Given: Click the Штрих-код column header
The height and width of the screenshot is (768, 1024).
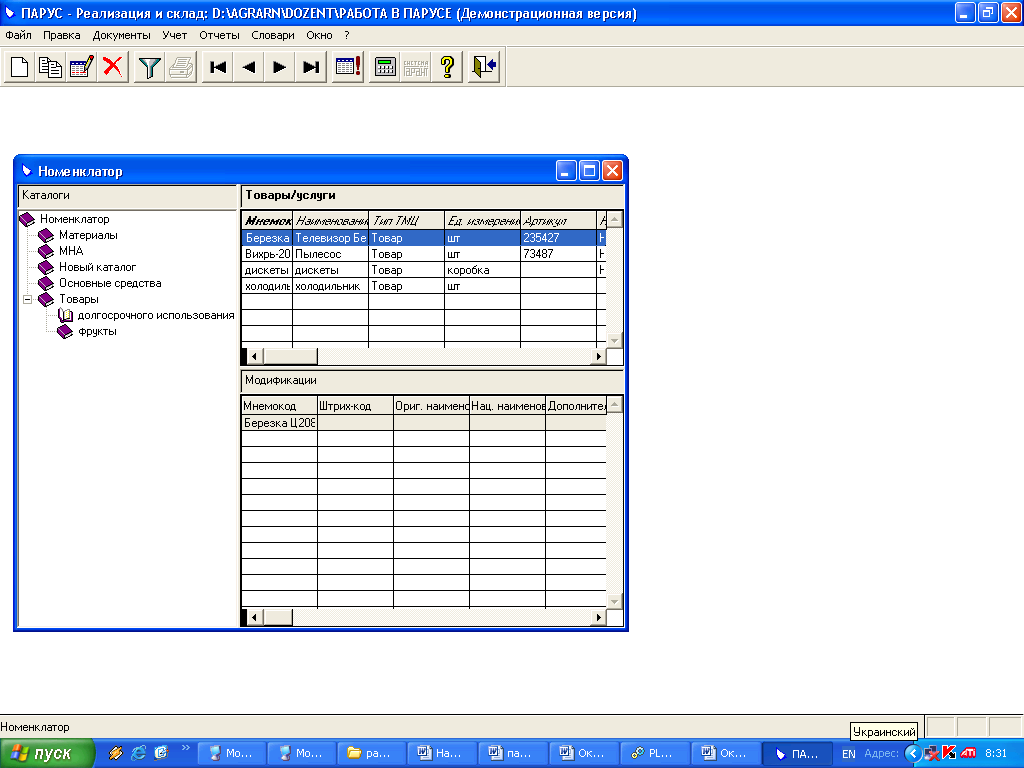Looking at the screenshot, I should point(355,406).
